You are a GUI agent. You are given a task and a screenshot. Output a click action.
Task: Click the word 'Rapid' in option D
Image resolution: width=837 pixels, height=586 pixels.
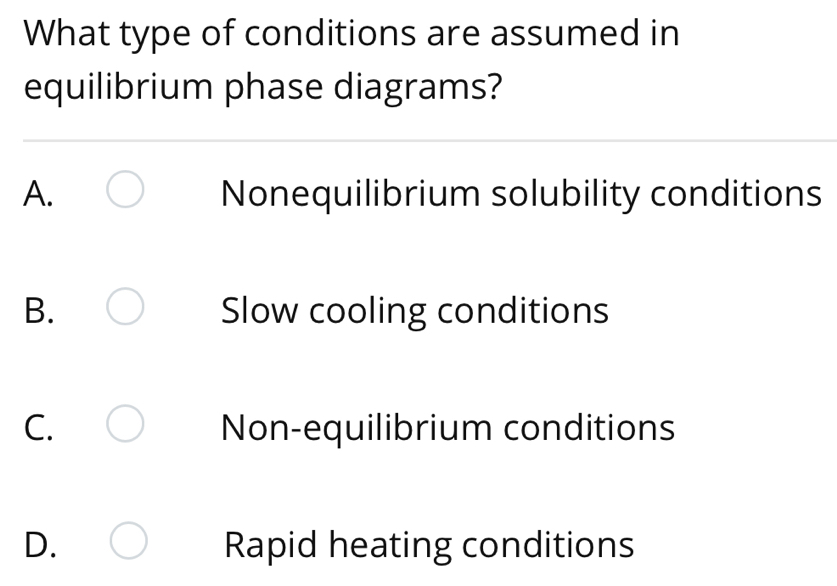271,545
